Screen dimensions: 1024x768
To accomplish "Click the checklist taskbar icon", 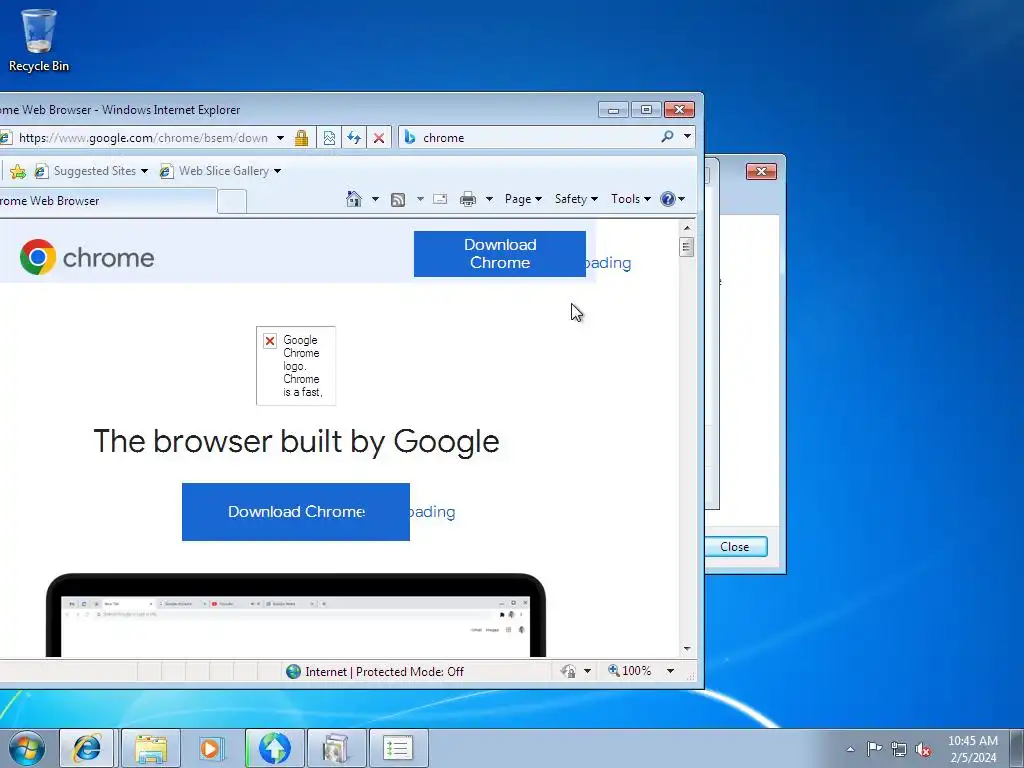I will (x=398, y=748).
